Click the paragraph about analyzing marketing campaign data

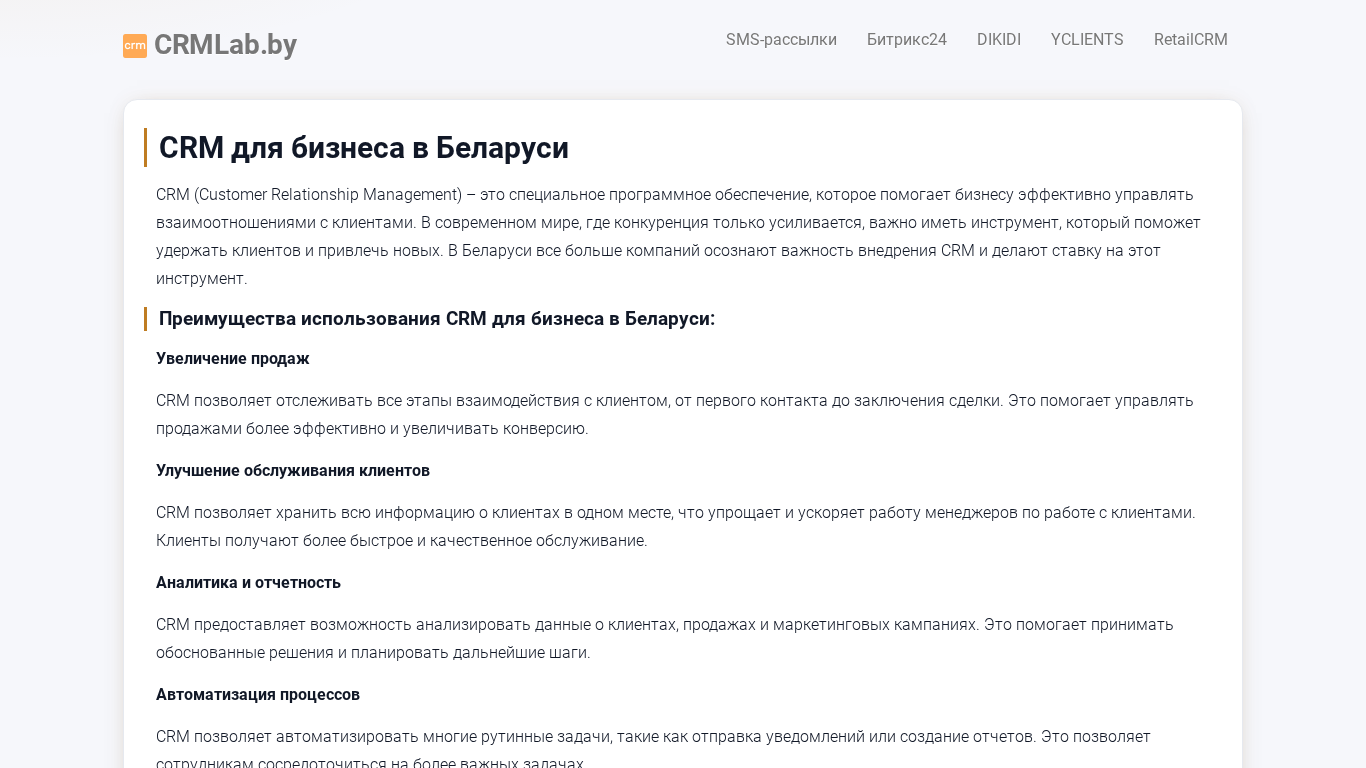665,638
